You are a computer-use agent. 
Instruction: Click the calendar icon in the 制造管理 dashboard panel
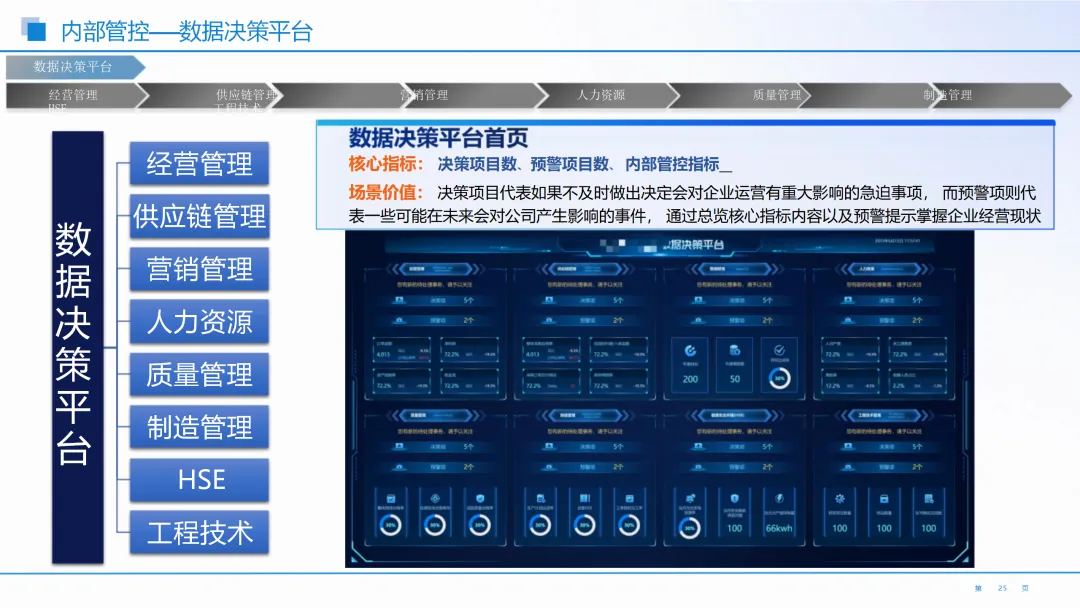629,499
